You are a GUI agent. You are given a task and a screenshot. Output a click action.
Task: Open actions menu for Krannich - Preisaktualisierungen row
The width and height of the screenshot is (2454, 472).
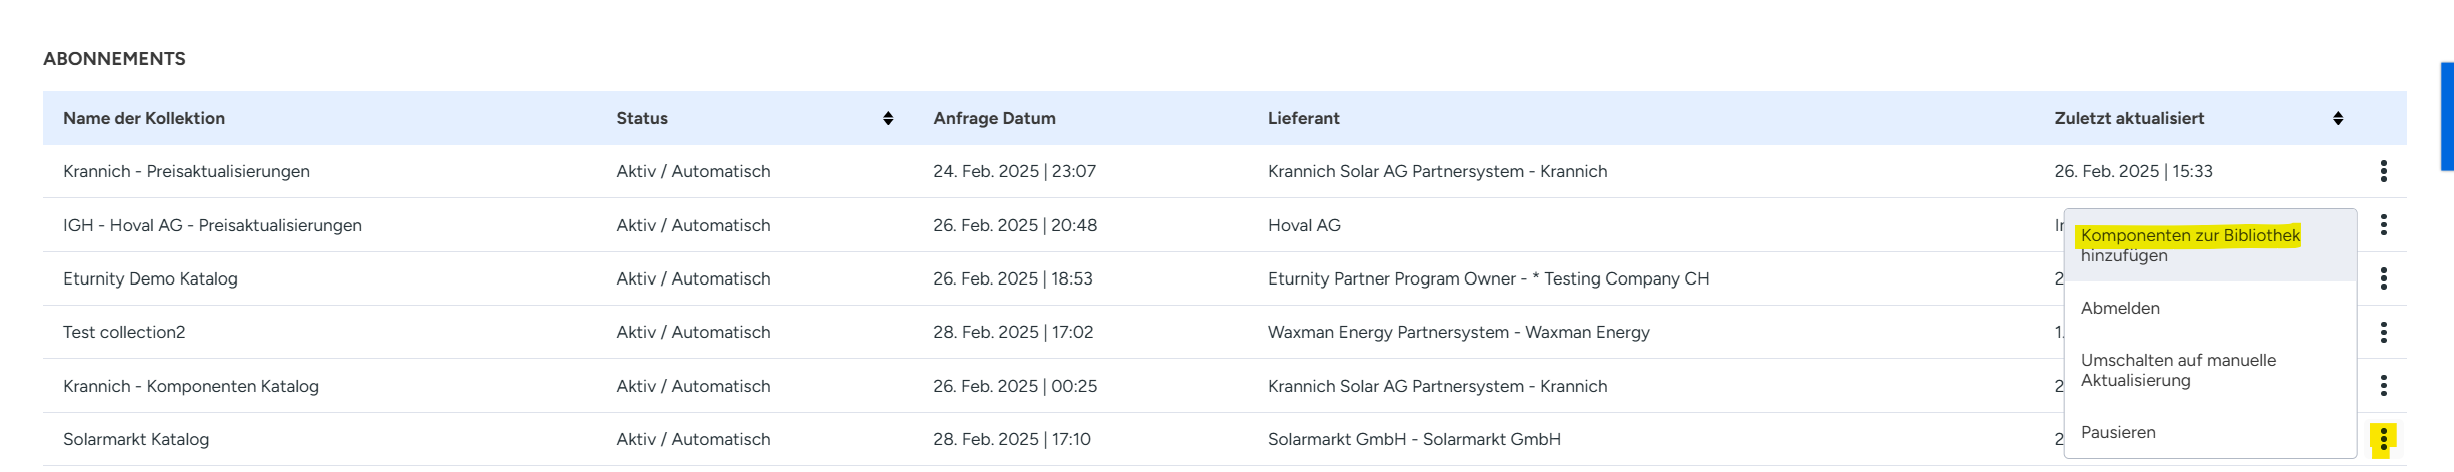pos(2383,171)
